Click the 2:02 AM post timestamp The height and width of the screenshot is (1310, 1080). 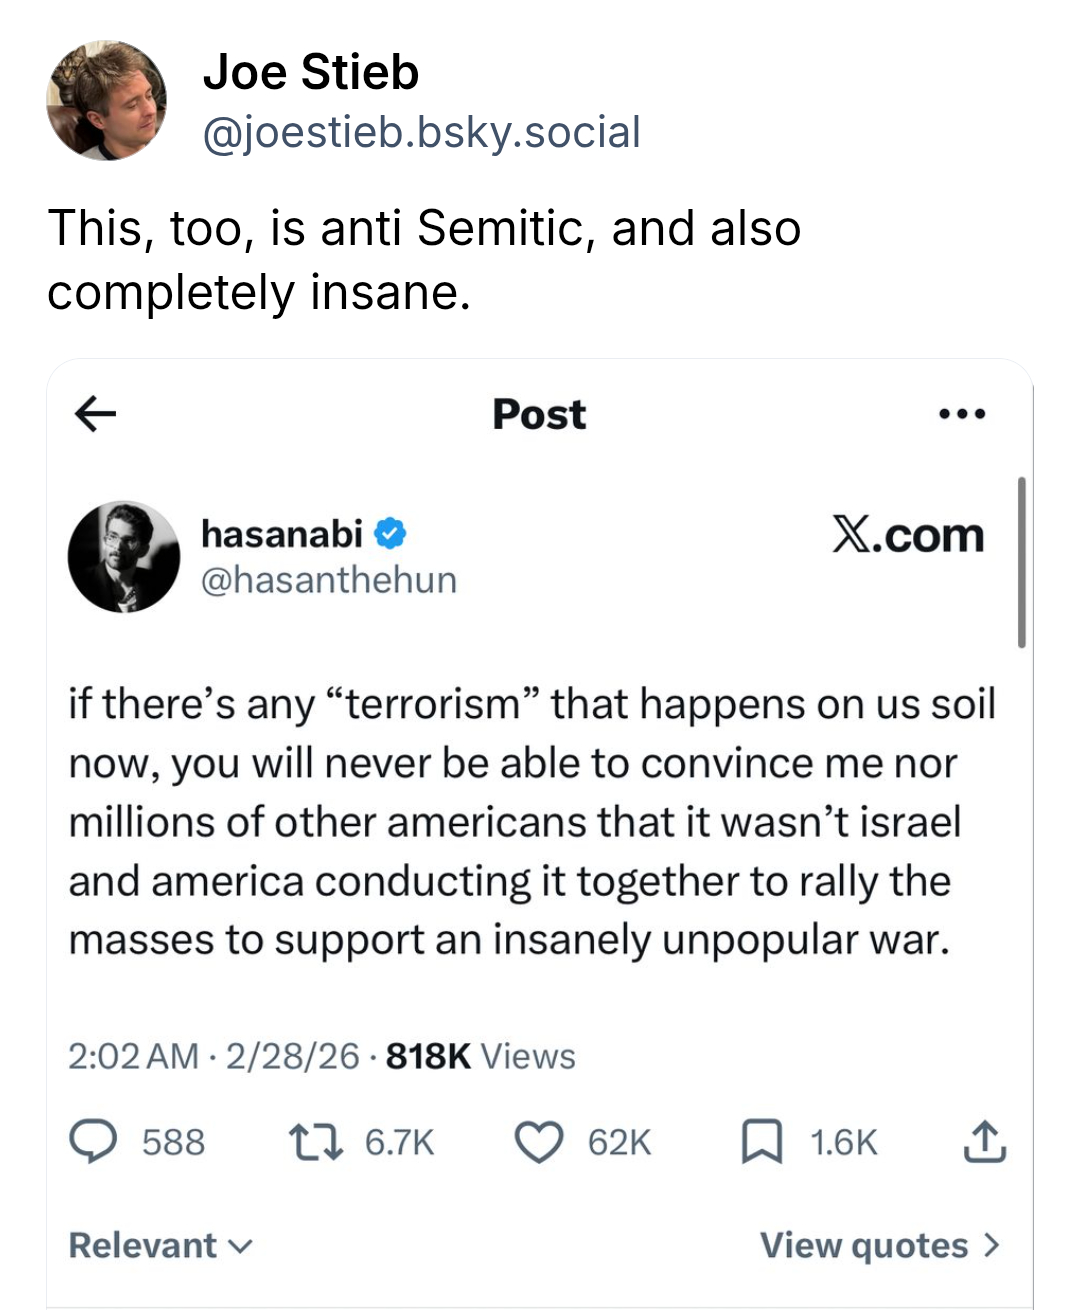click(x=133, y=1056)
